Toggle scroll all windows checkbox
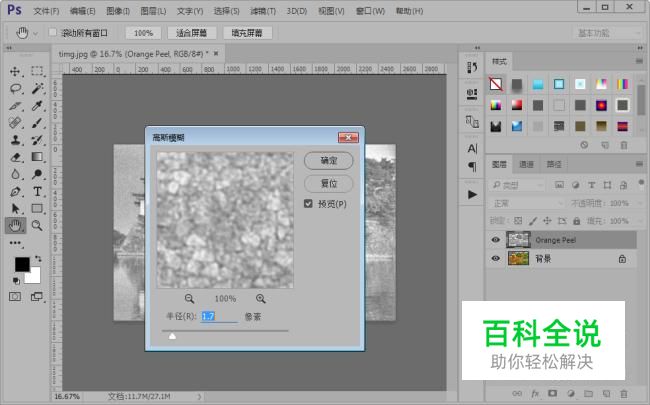Viewport: 650px width, 405px height. [x=53, y=32]
